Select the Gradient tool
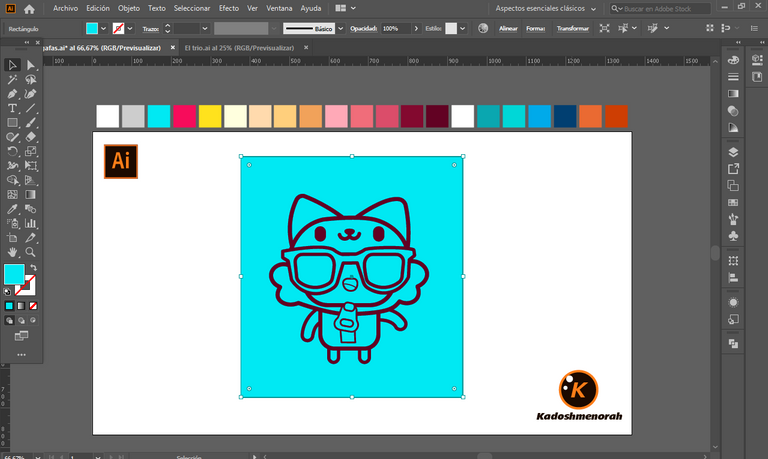768x459 pixels. (x=30, y=194)
